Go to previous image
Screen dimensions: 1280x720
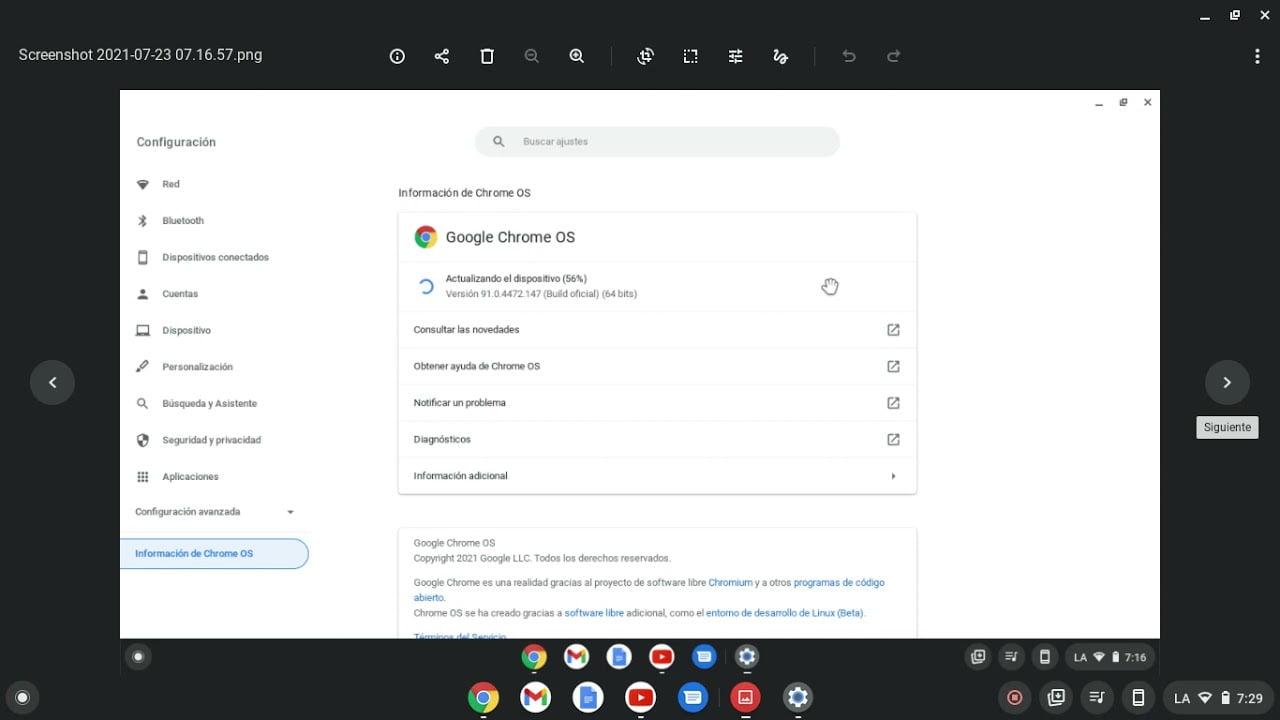tap(53, 382)
